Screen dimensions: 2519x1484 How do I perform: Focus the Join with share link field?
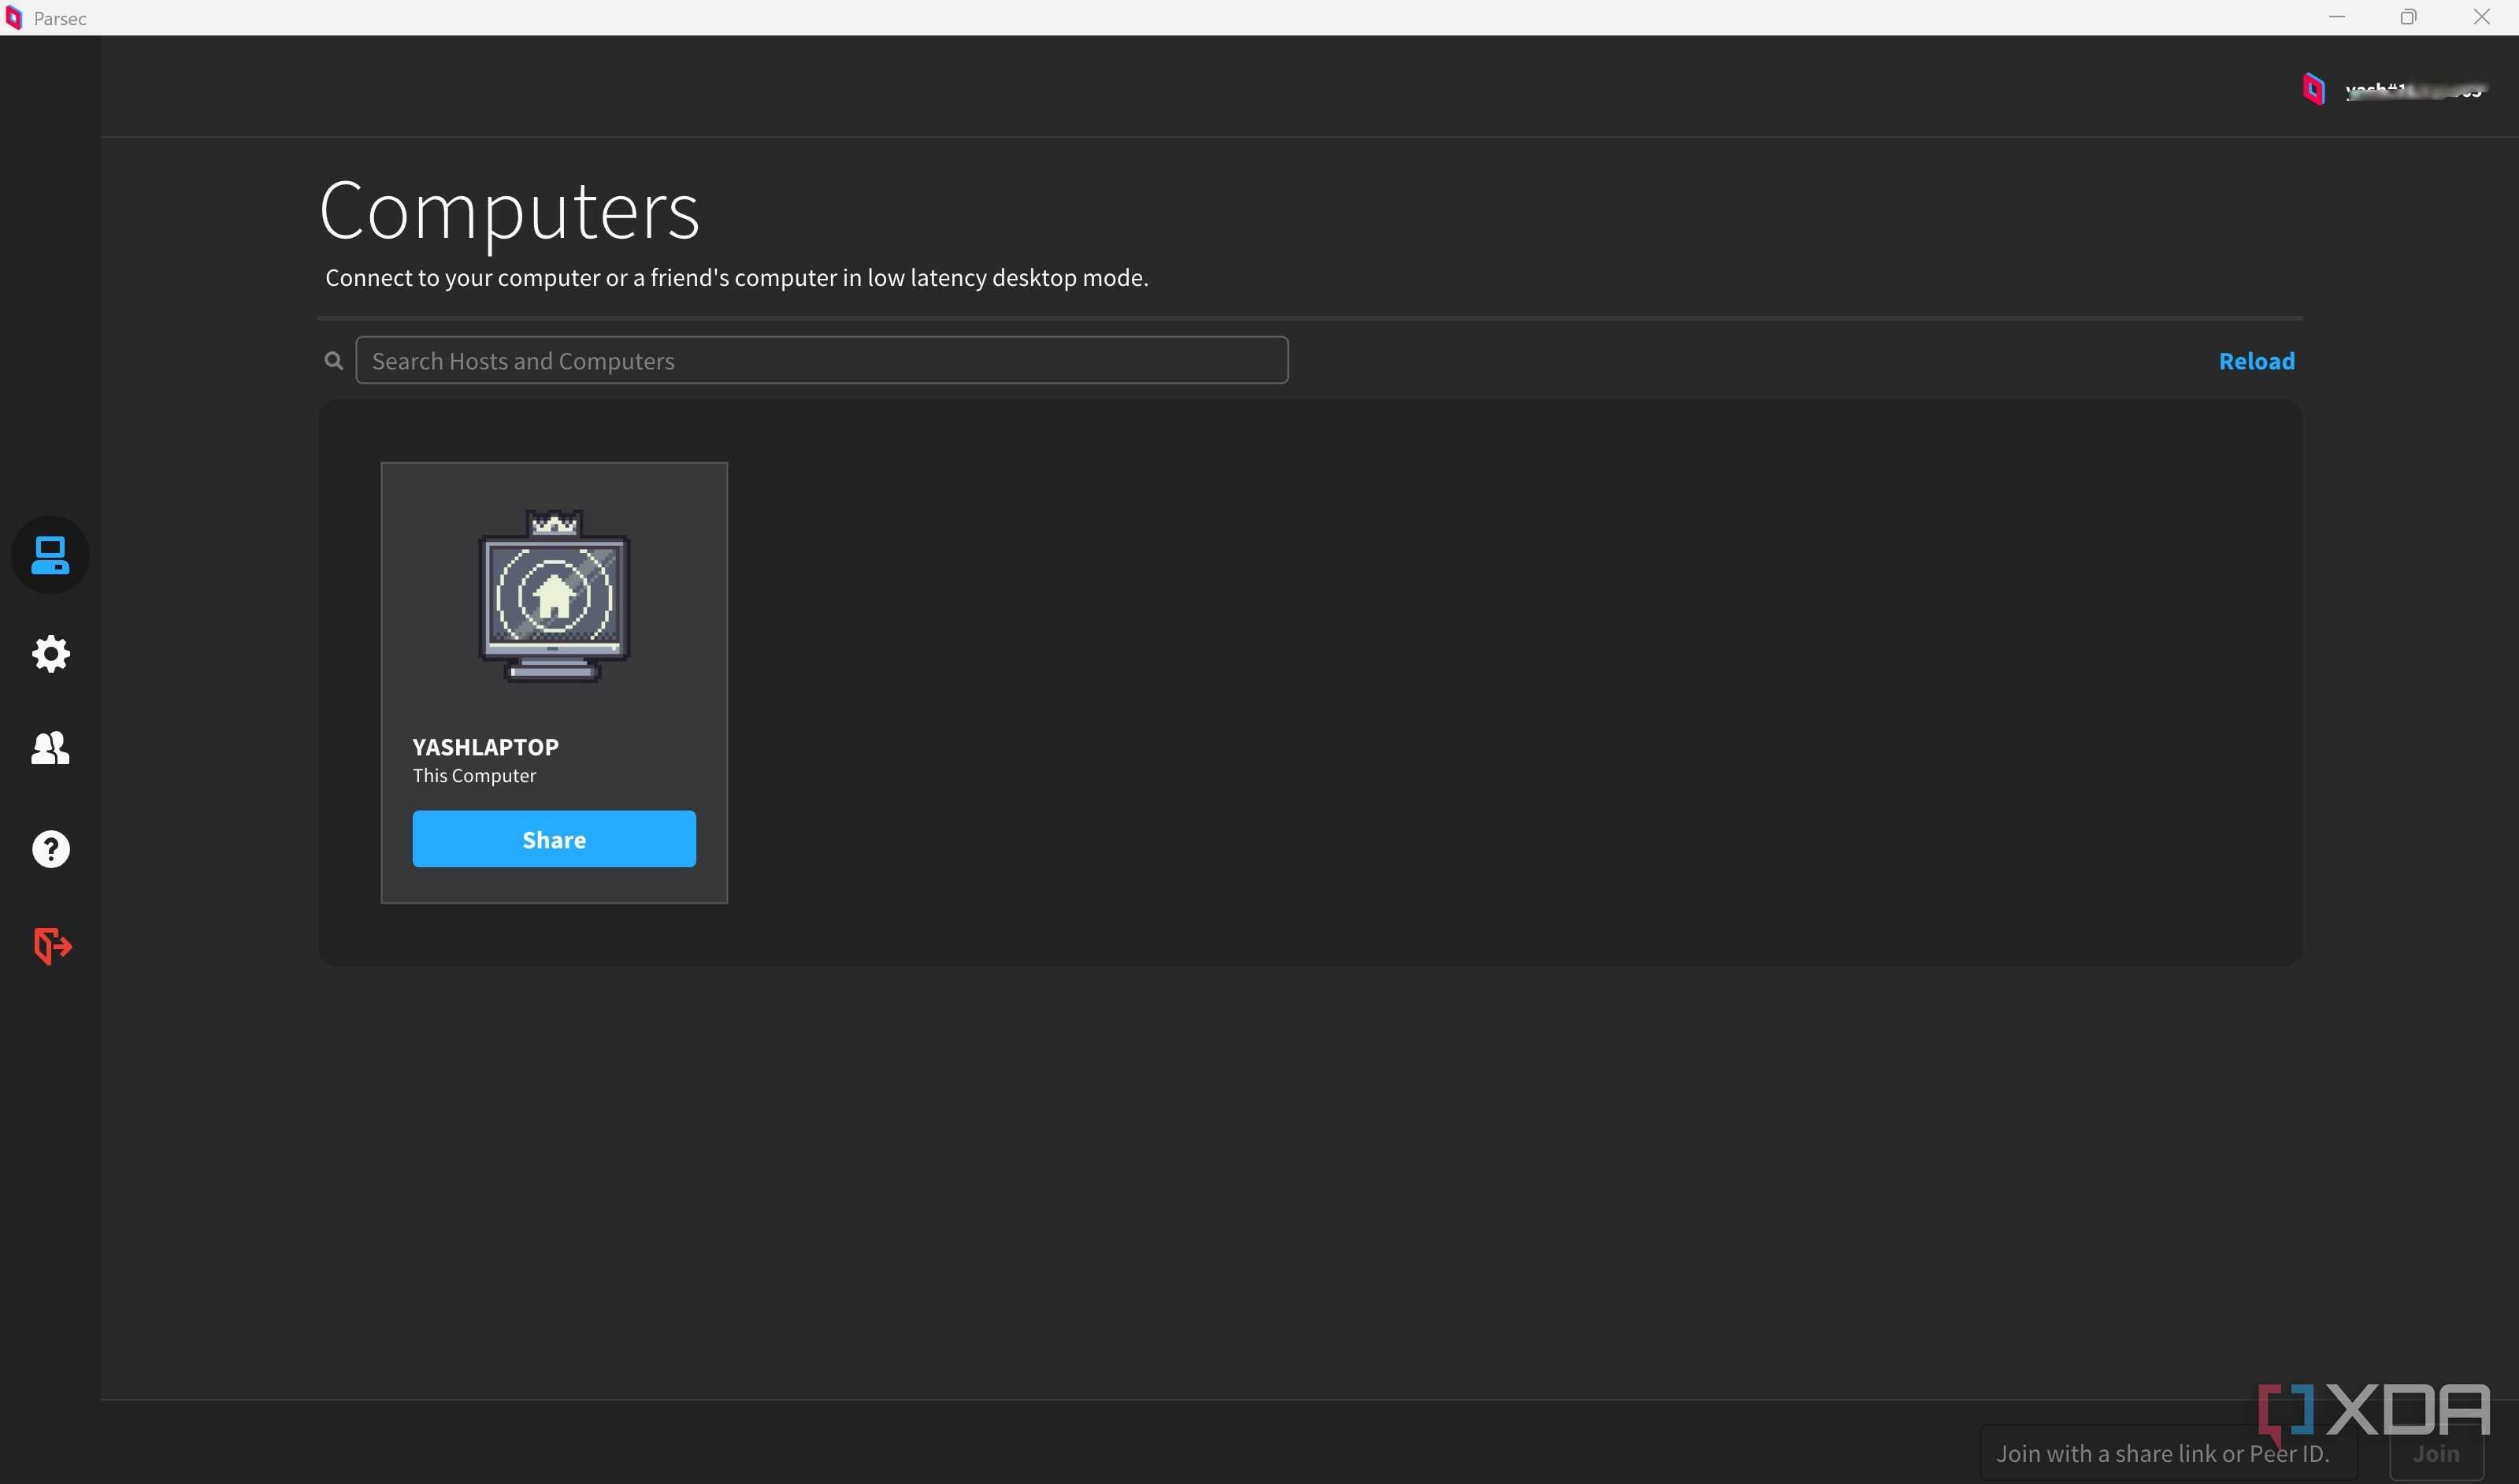coord(2168,1453)
